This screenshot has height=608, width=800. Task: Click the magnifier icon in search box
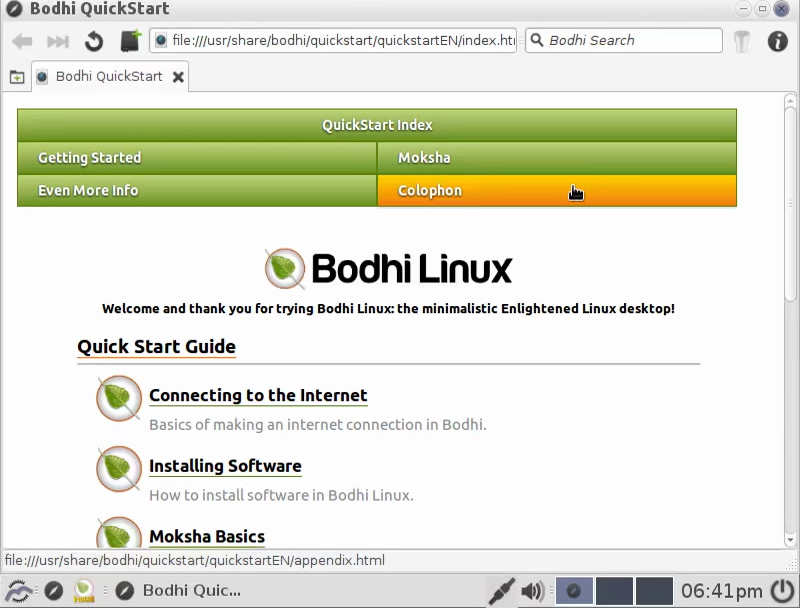point(537,40)
